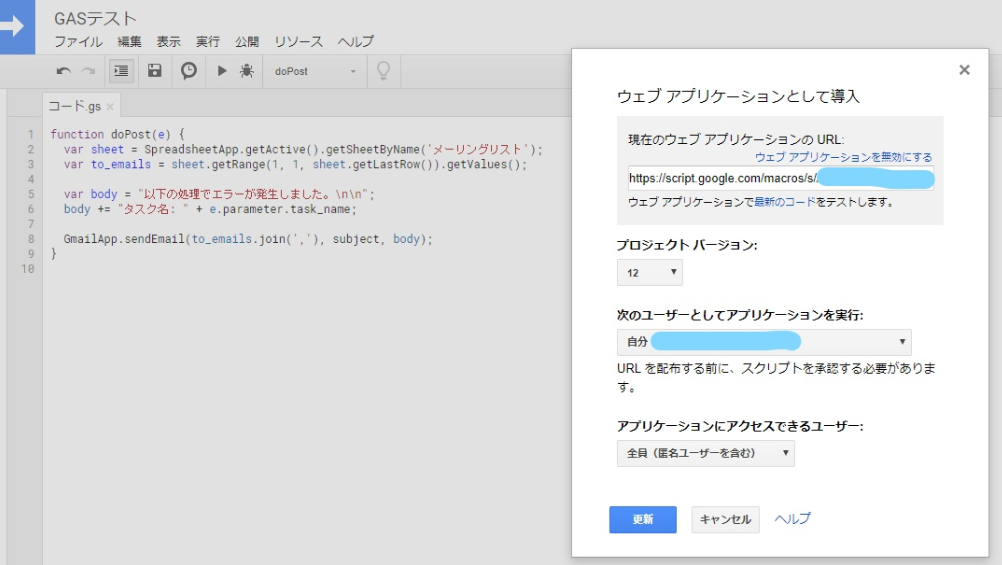Close the web app deploy dialog
This screenshot has width=1002, height=565.
[x=964, y=70]
